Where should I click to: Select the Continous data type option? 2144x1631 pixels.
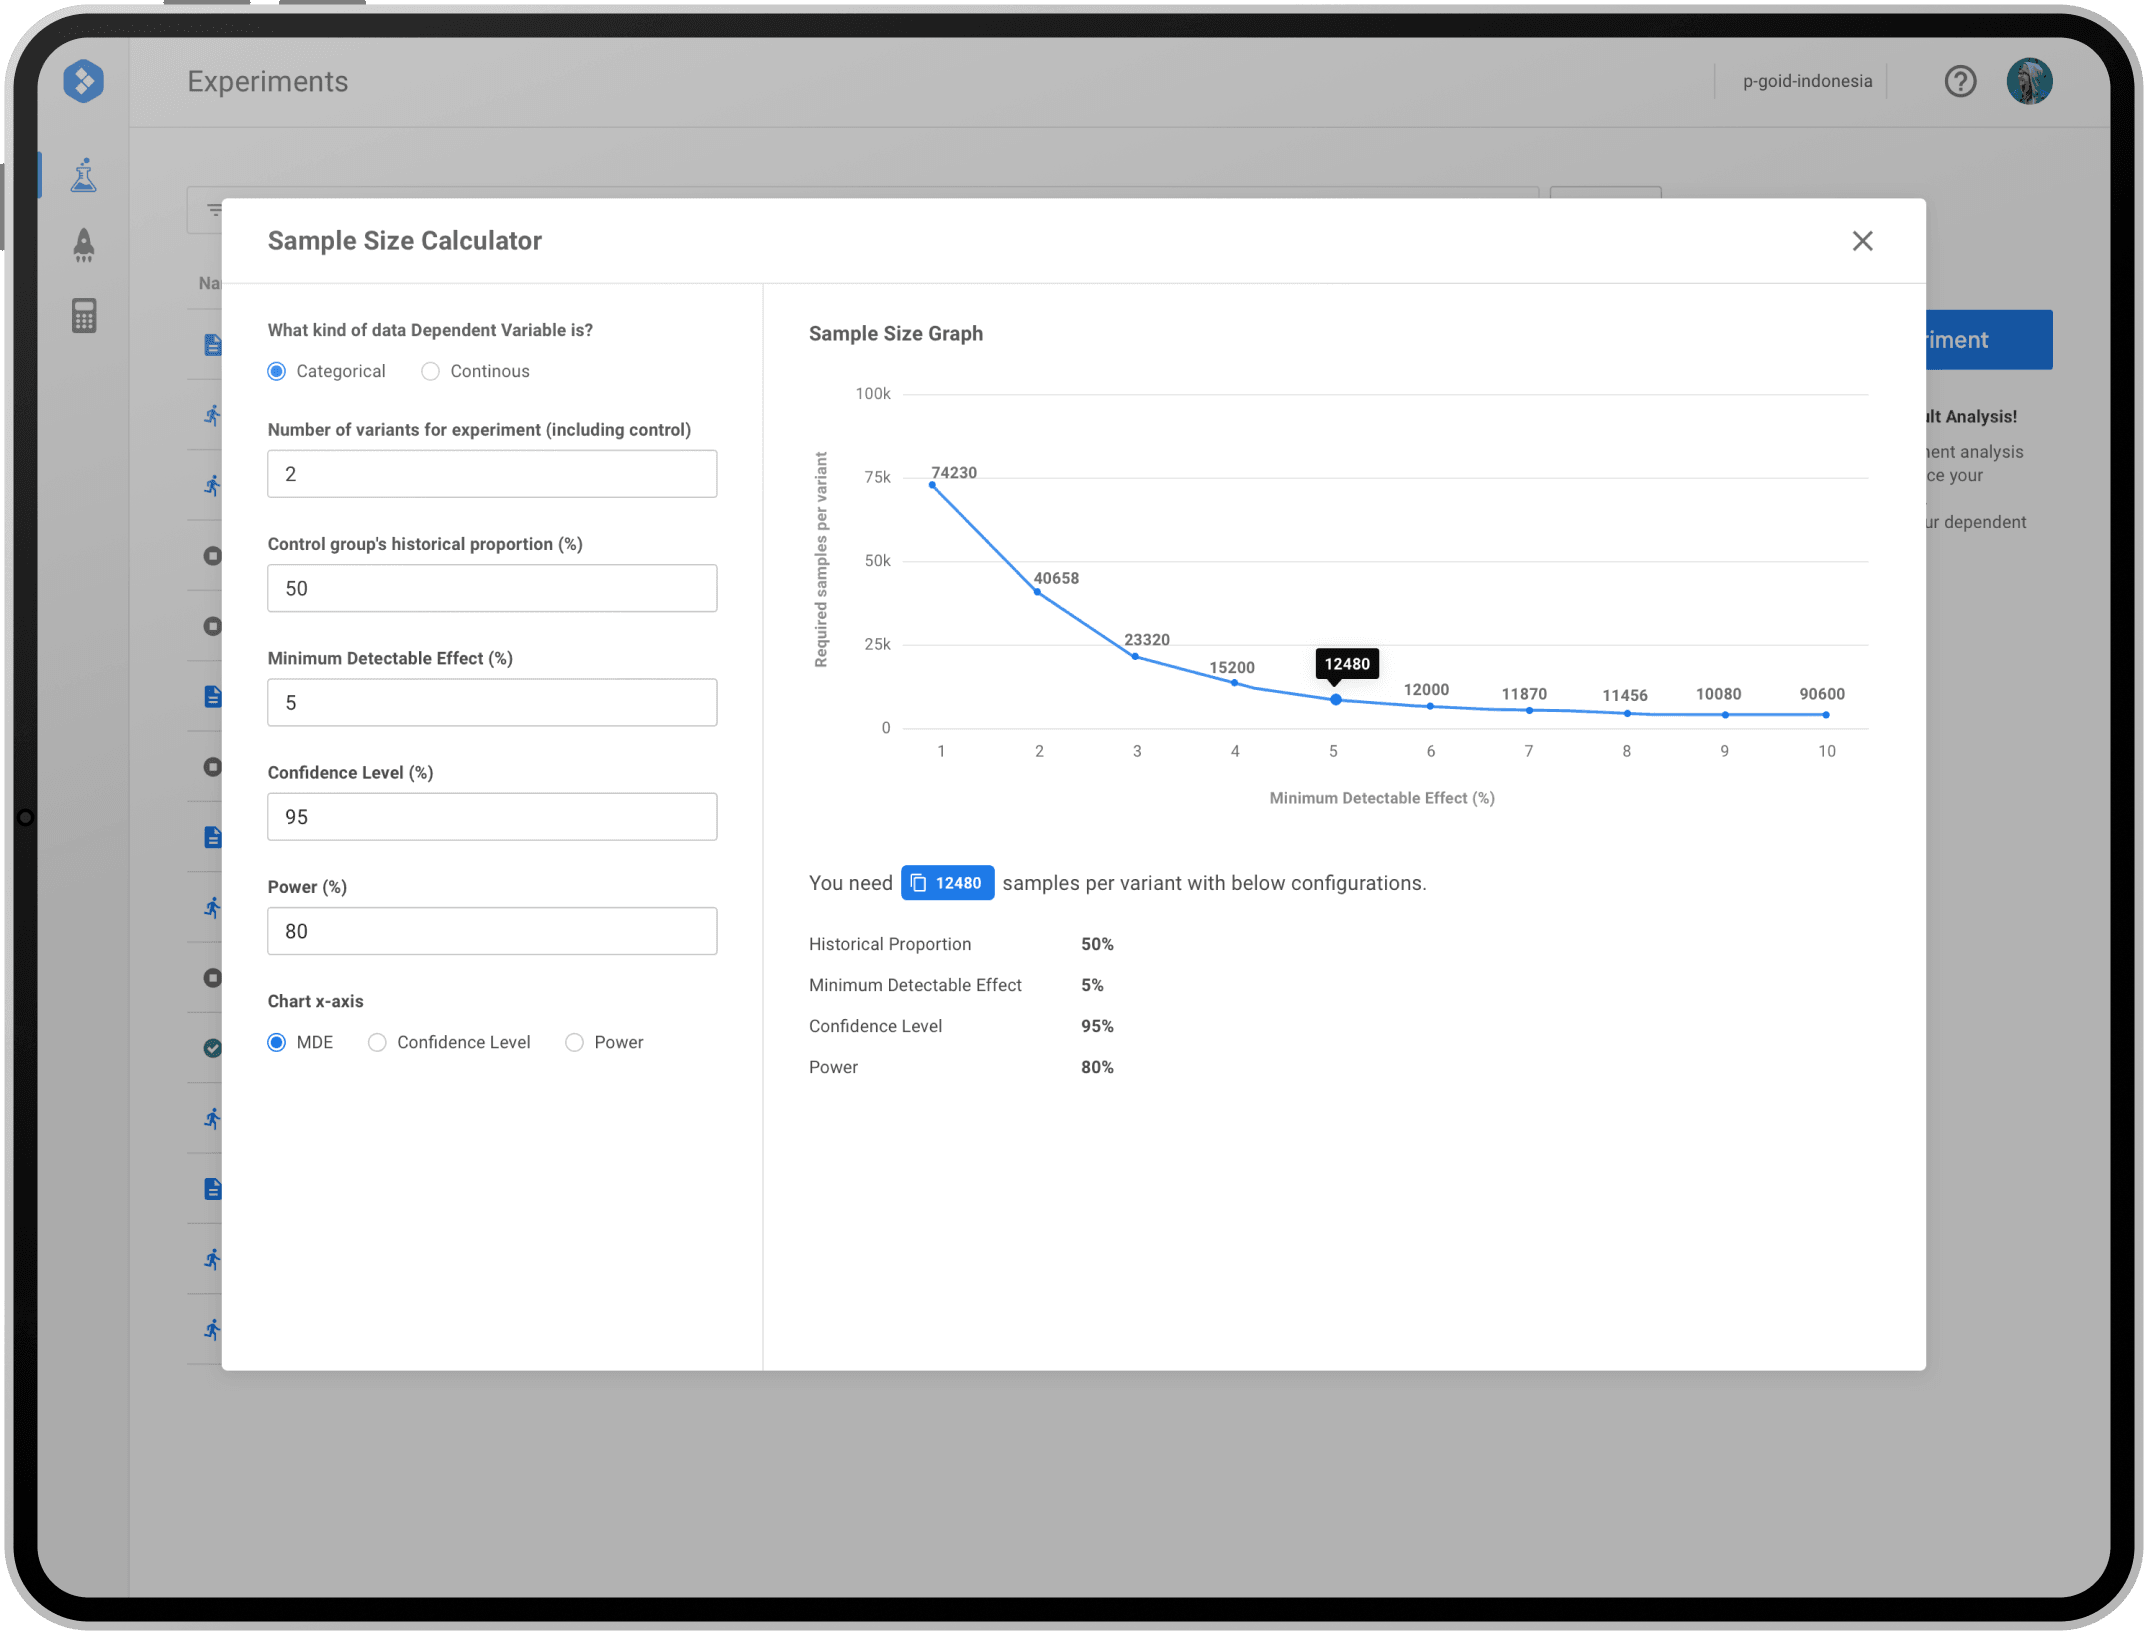[430, 371]
